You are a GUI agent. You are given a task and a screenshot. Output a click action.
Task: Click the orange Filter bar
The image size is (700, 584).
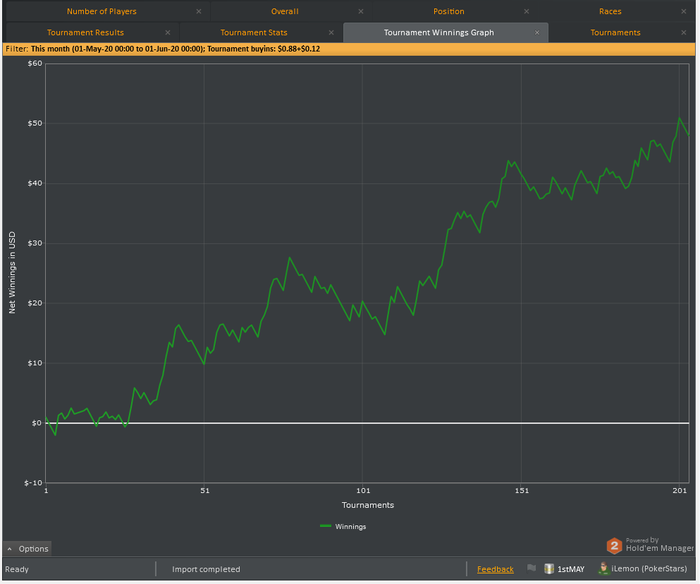[x=349, y=49]
